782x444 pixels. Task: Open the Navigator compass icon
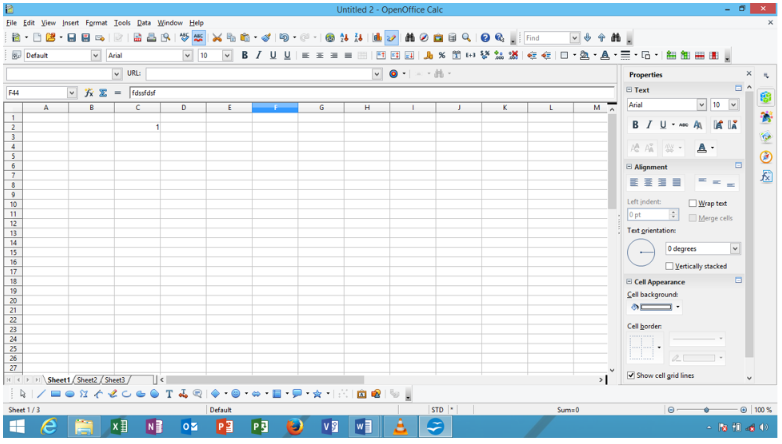point(424,38)
